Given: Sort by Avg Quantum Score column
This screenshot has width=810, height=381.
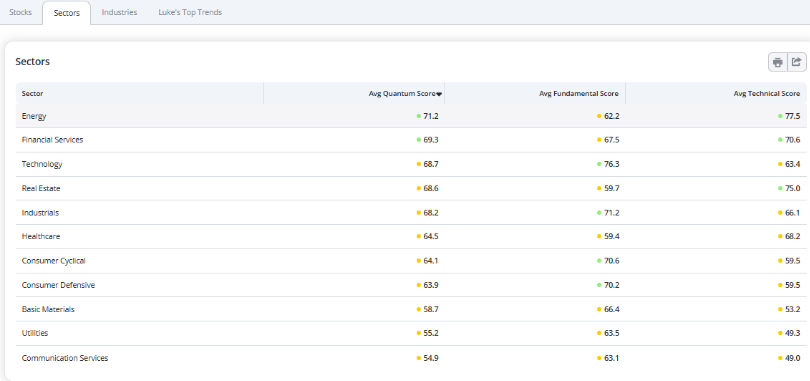Looking at the screenshot, I should tap(406, 93).
